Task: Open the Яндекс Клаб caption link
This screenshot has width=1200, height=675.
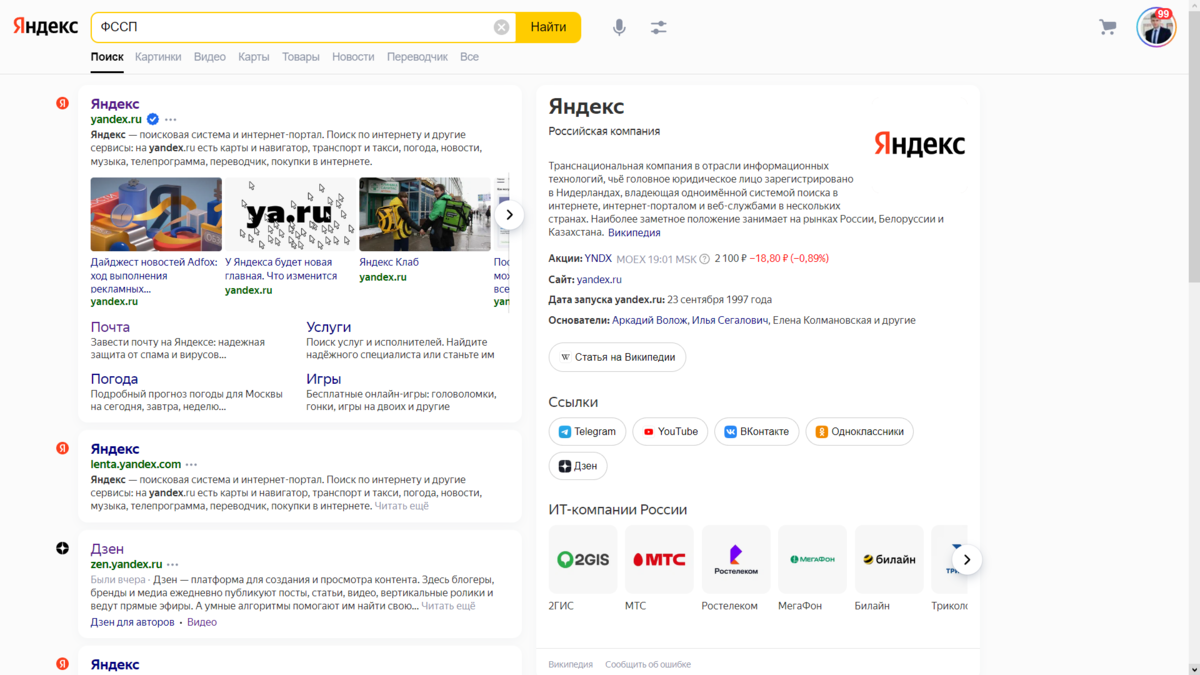Action: tap(389, 262)
